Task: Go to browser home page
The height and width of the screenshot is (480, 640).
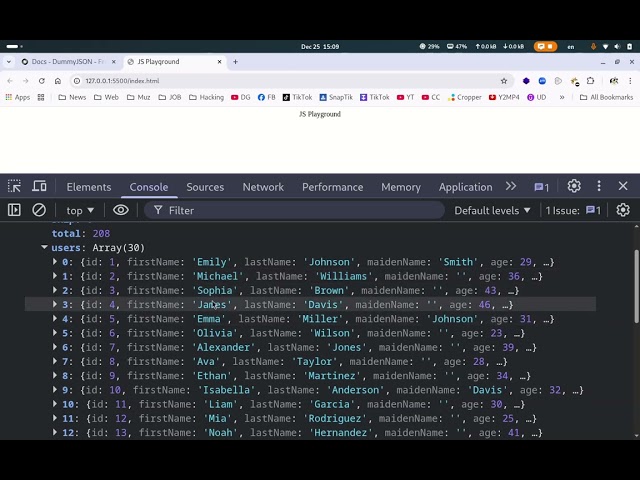Action: click(x=58, y=81)
